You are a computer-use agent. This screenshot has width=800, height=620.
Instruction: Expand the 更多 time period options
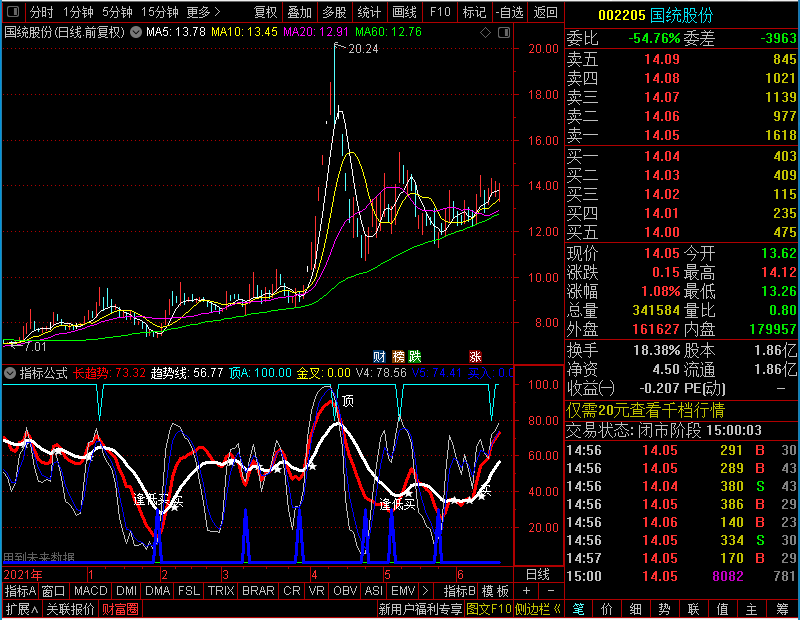203,11
